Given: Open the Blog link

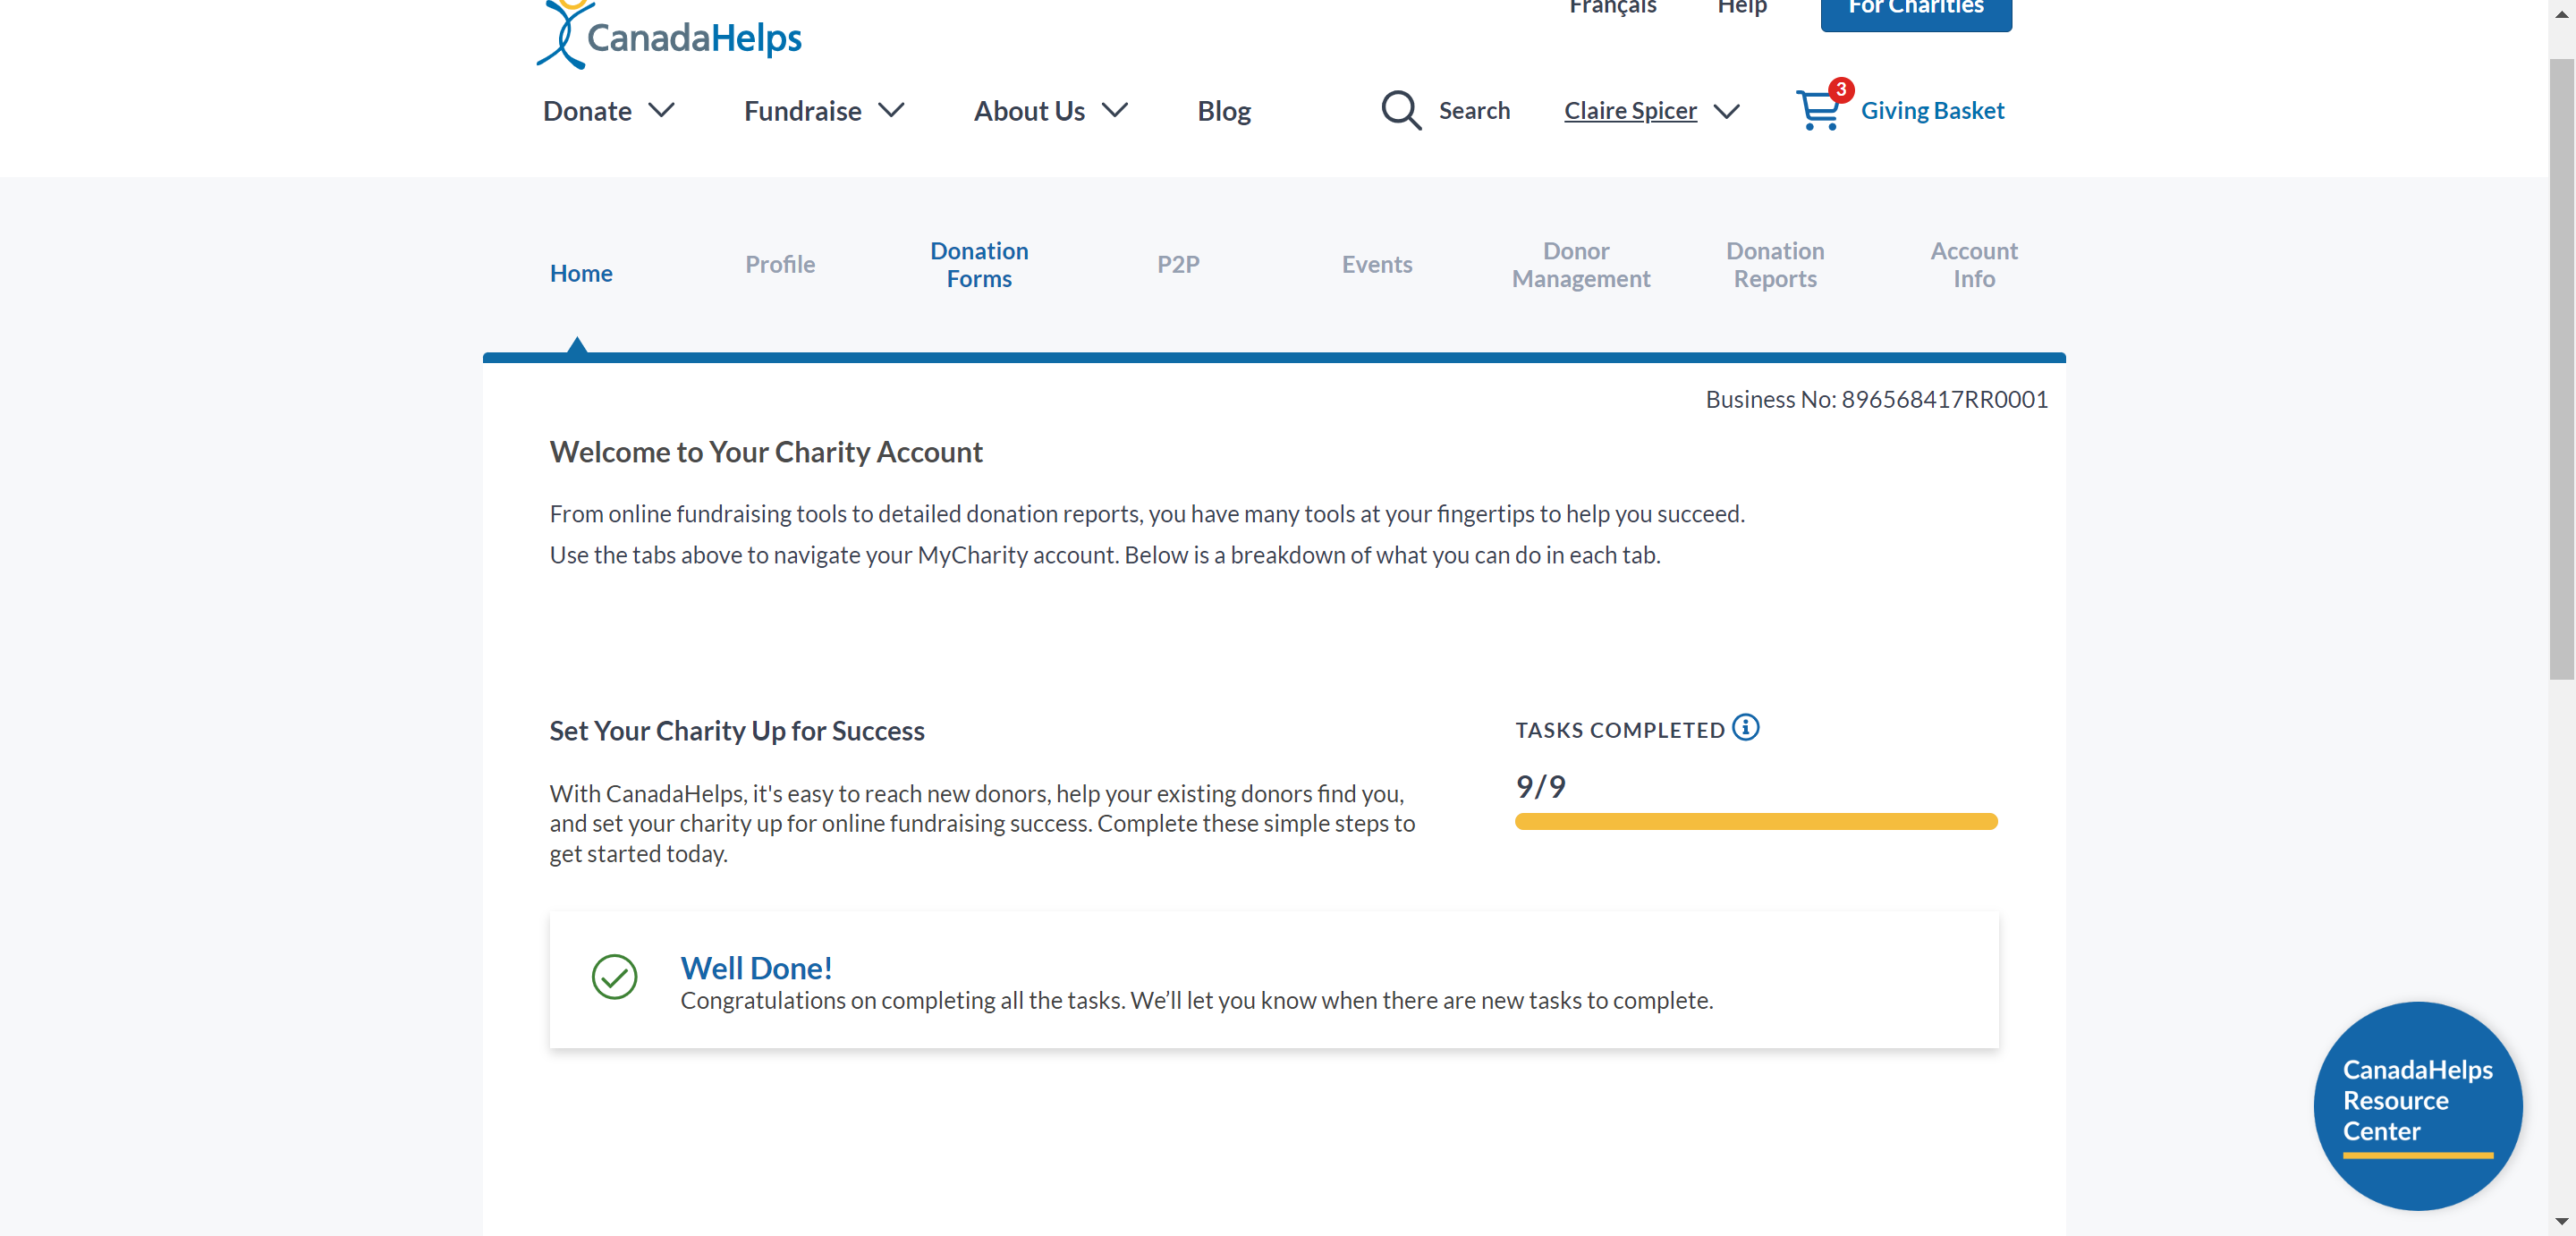Looking at the screenshot, I should [1223, 111].
